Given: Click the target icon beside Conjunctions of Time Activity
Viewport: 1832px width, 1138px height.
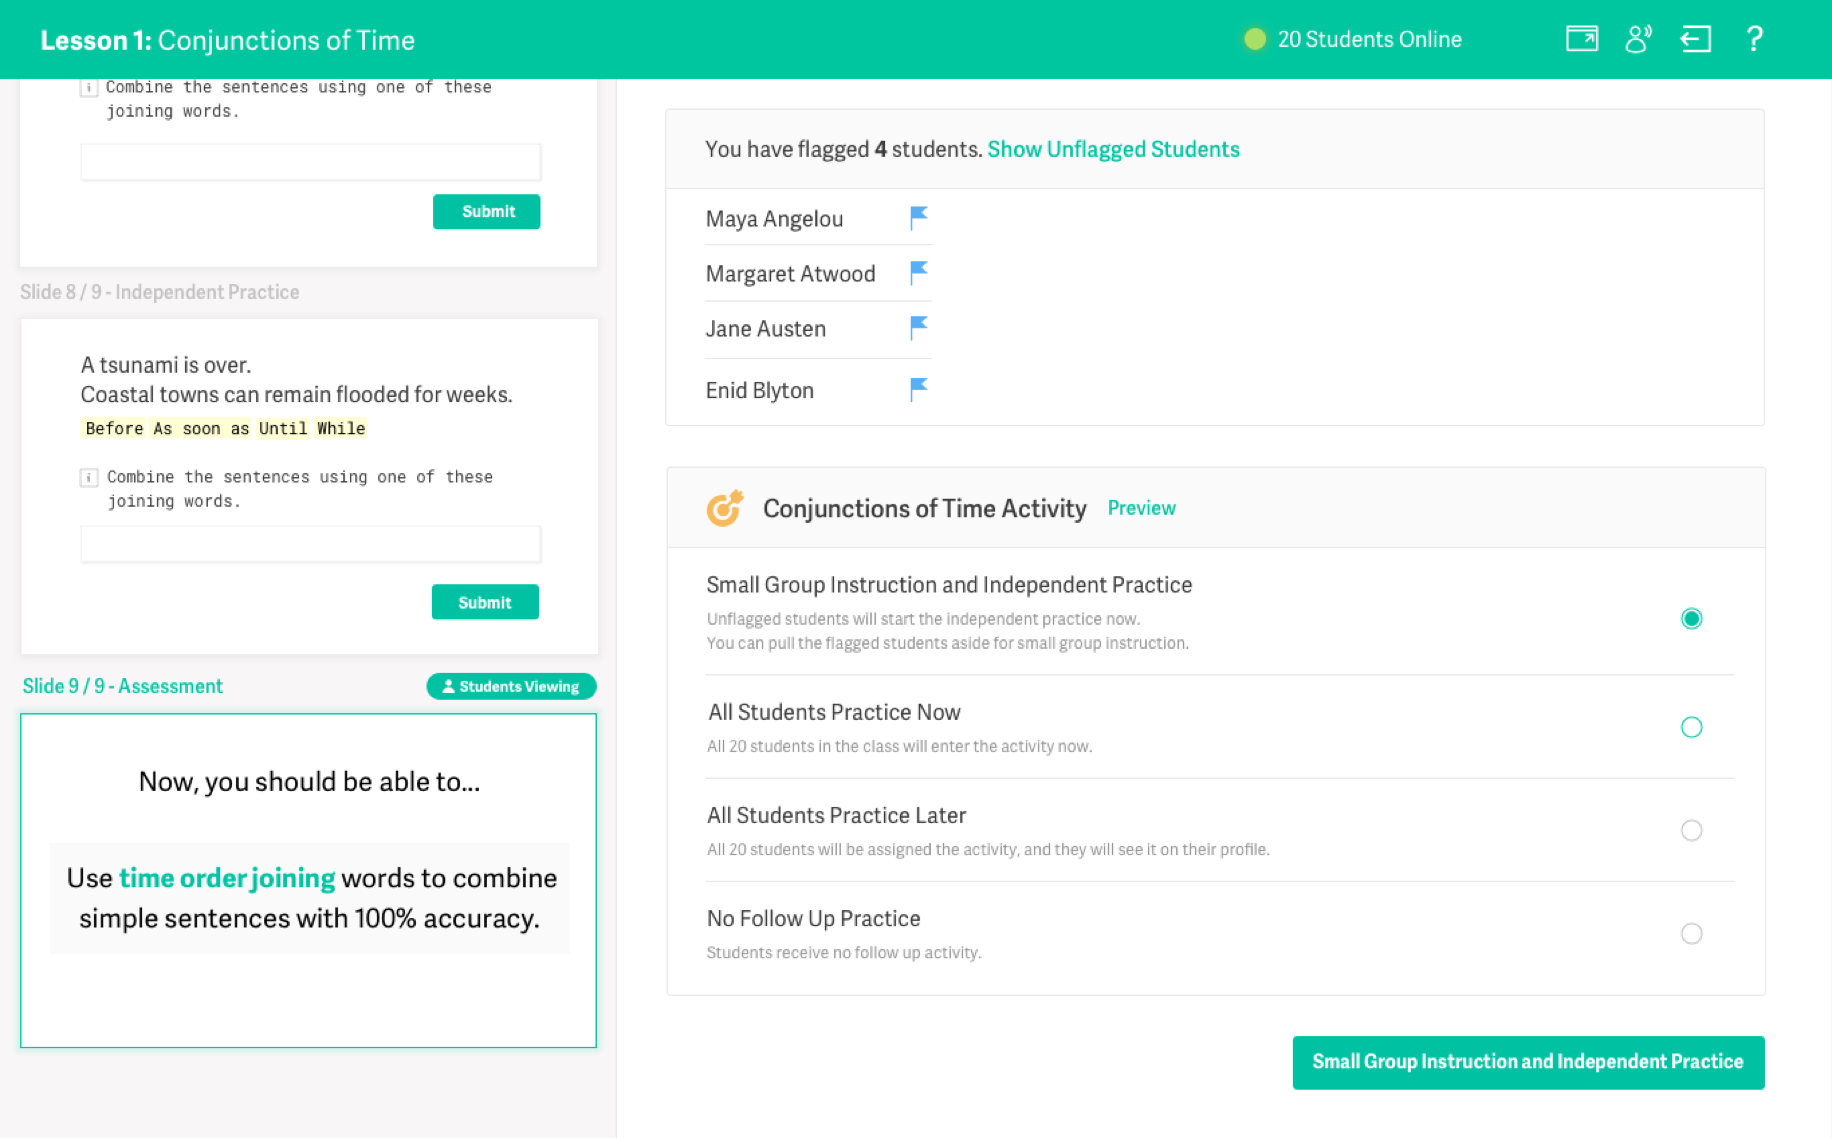Looking at the screenshot, I should [725, 508].
